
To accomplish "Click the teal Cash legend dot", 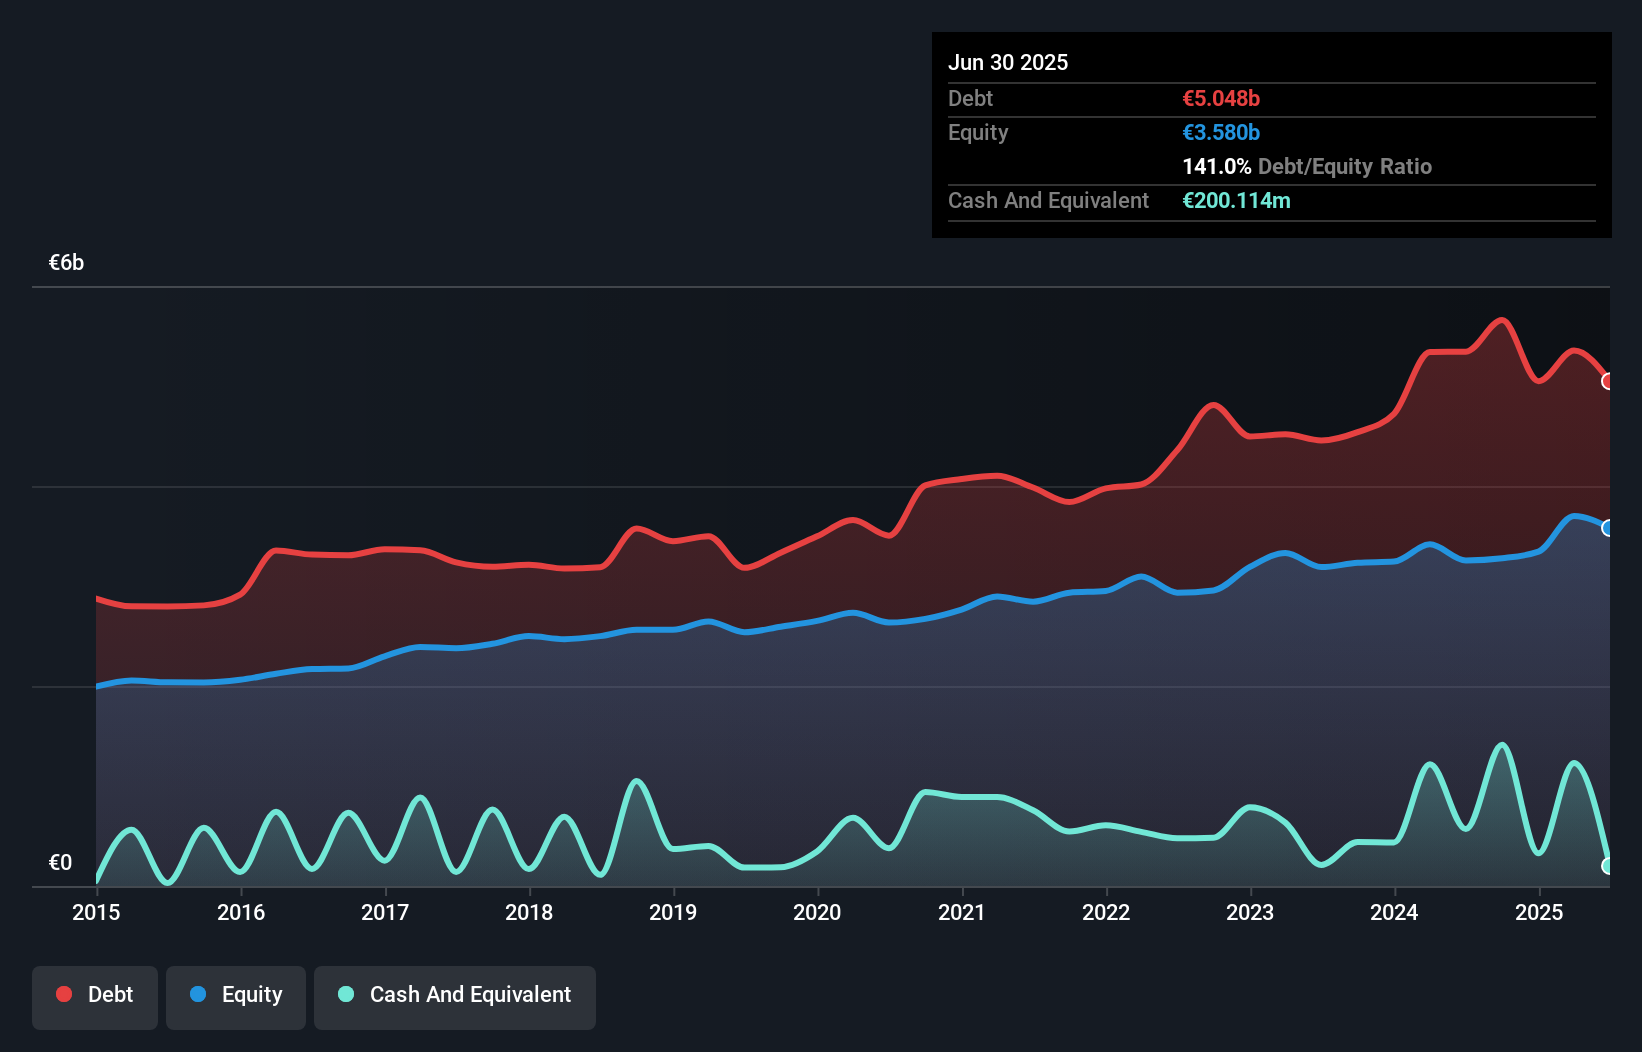I will pyautogui.click(x=346, y=994).
